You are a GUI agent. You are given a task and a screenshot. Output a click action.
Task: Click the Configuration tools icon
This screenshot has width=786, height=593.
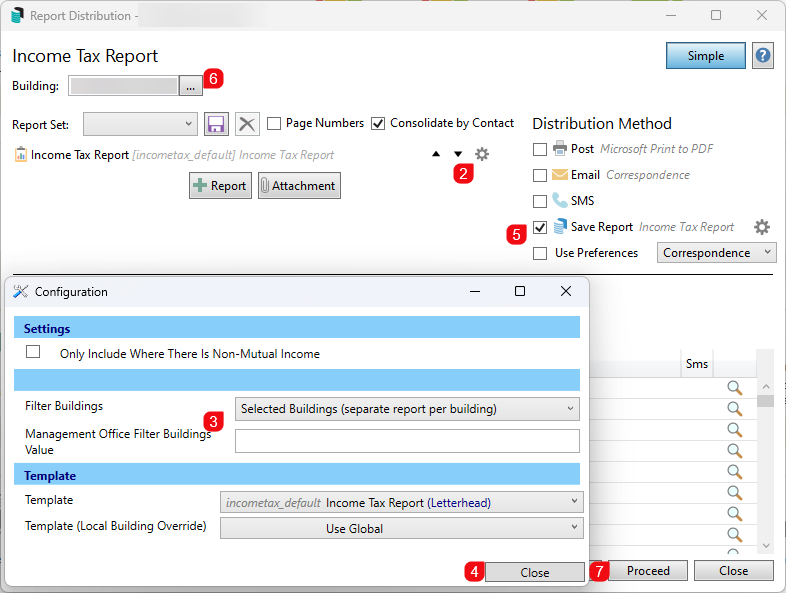click(x=21, y=291)
